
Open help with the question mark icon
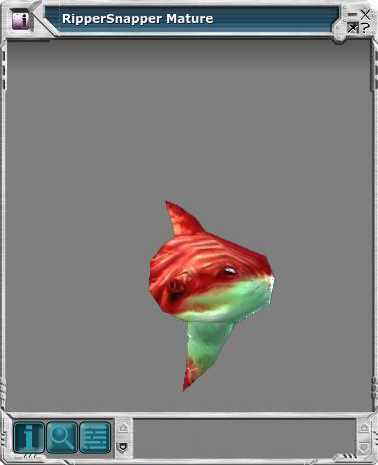(x=365, y=28)
